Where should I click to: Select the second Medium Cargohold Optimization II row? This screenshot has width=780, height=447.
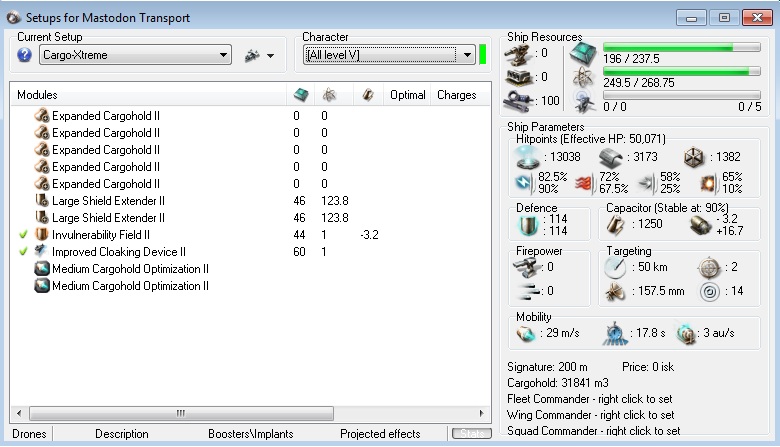250,285
